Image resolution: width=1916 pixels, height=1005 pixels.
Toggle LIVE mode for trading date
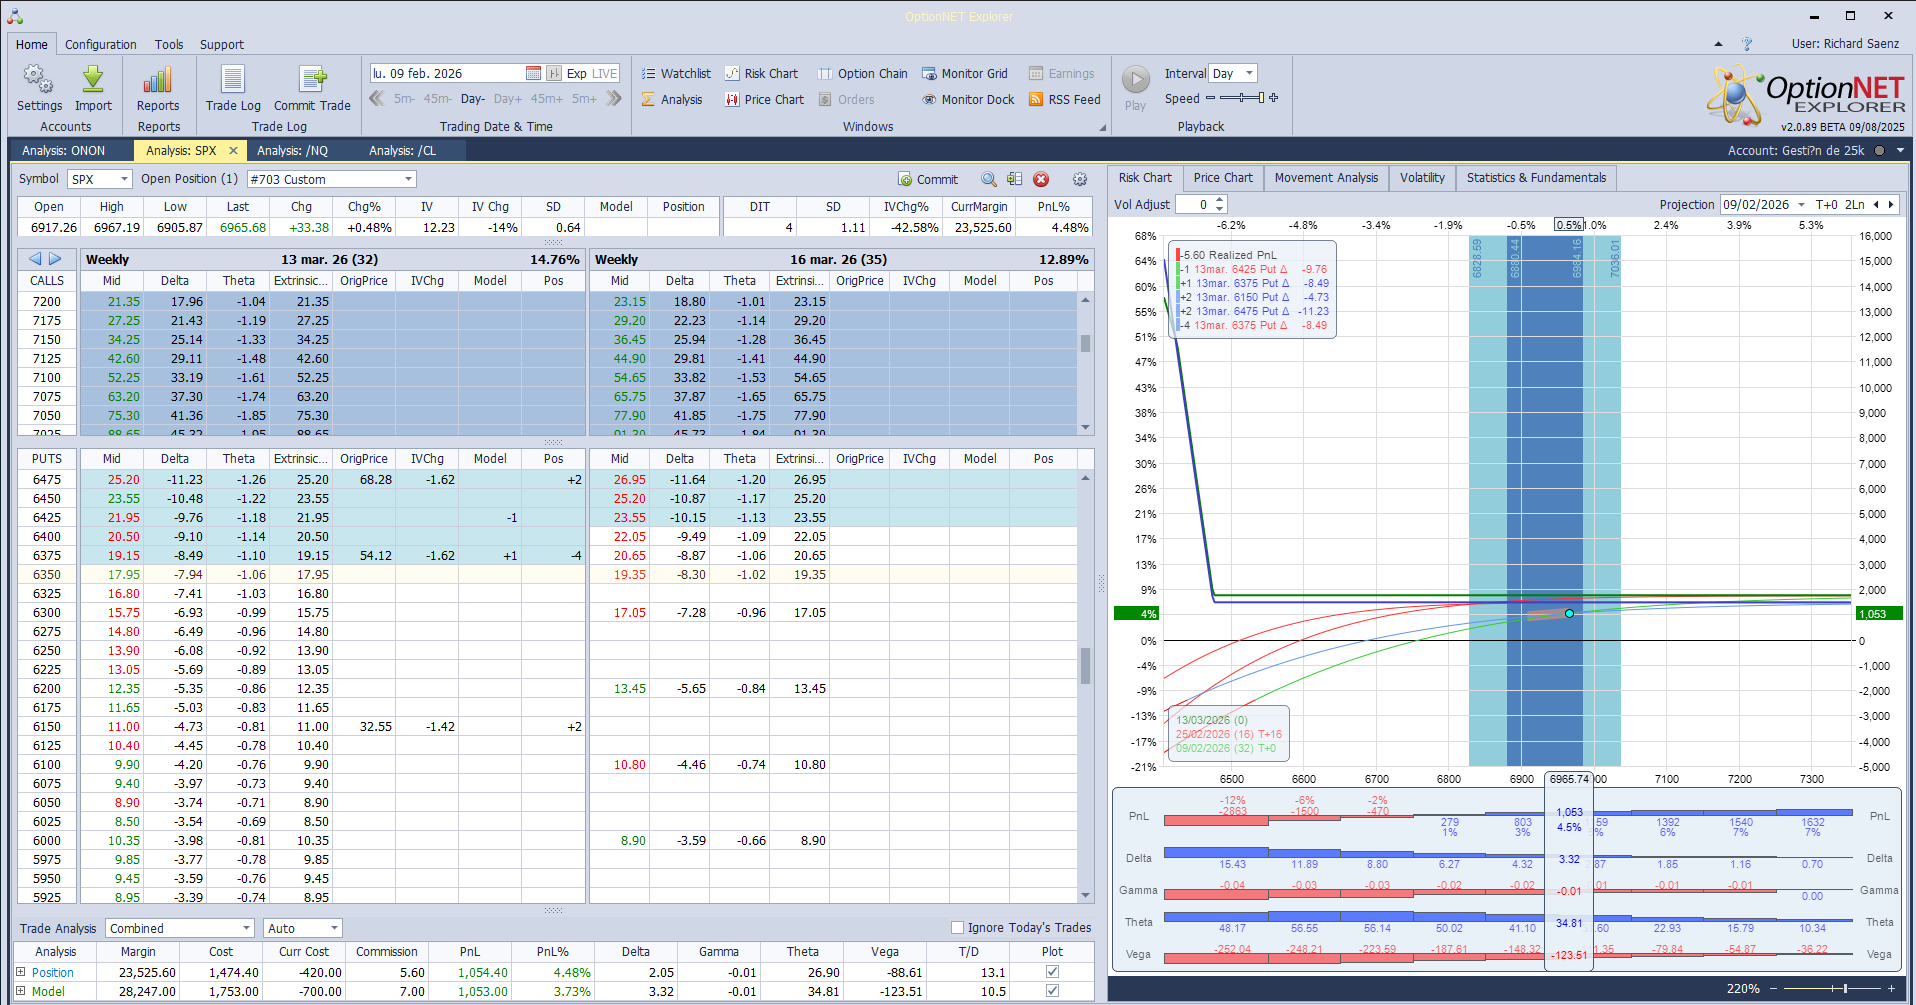click(x=605, y=73)
